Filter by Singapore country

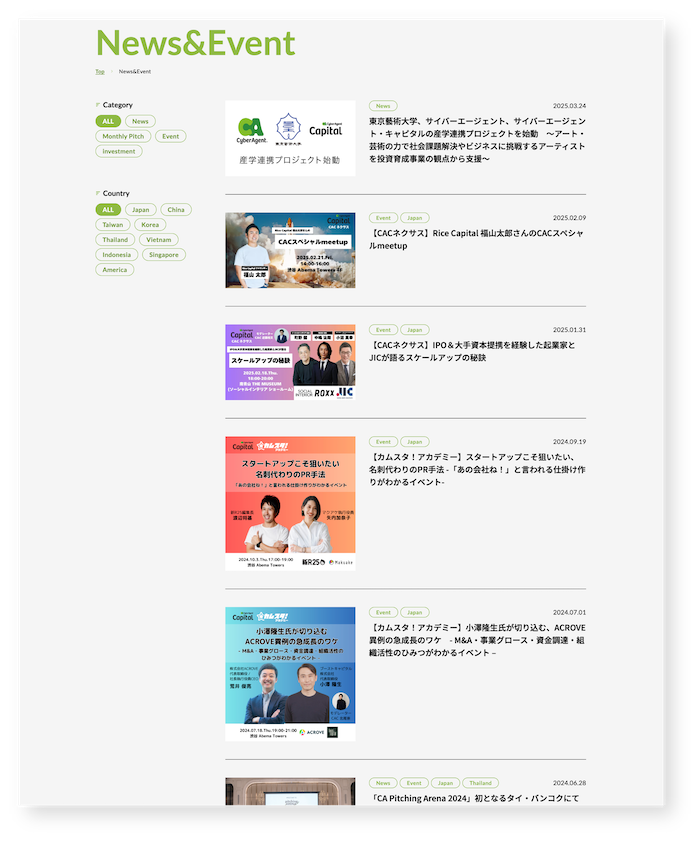pos(164,255)
